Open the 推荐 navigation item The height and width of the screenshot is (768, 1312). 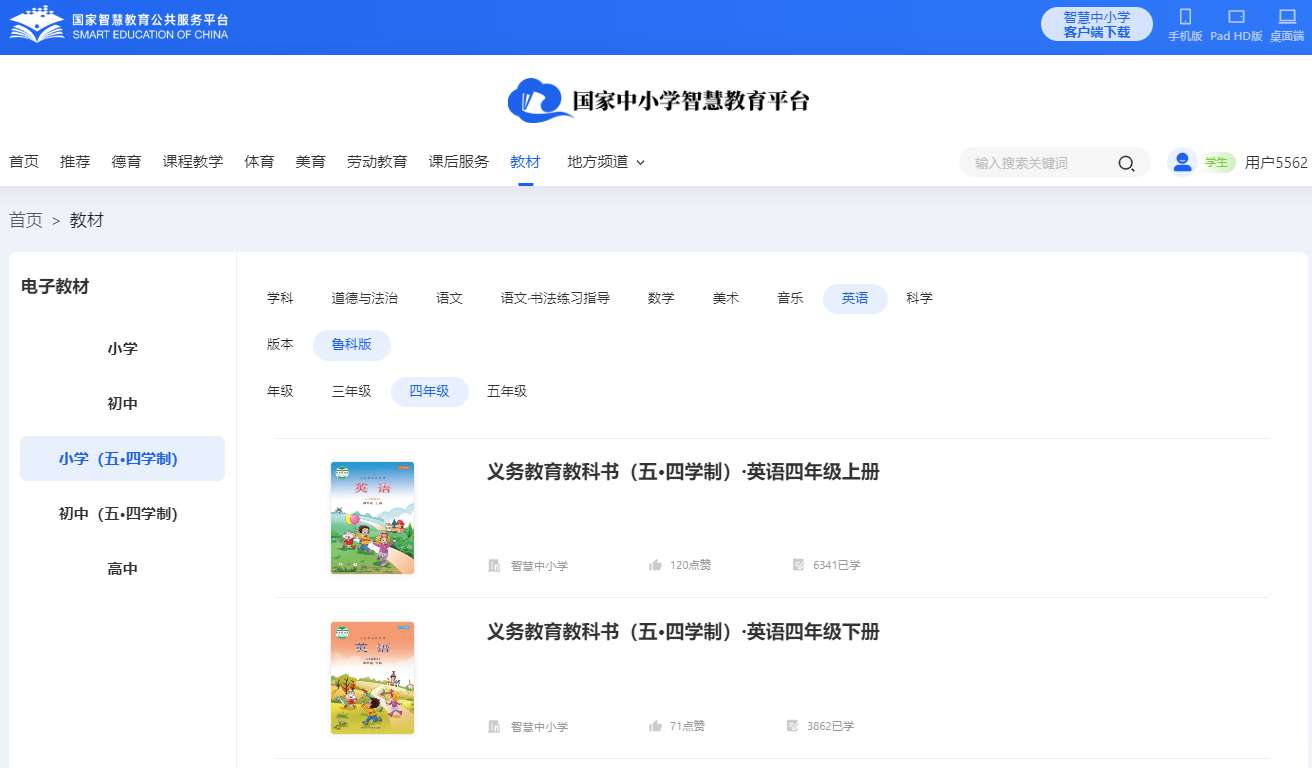tap(75, 162)
